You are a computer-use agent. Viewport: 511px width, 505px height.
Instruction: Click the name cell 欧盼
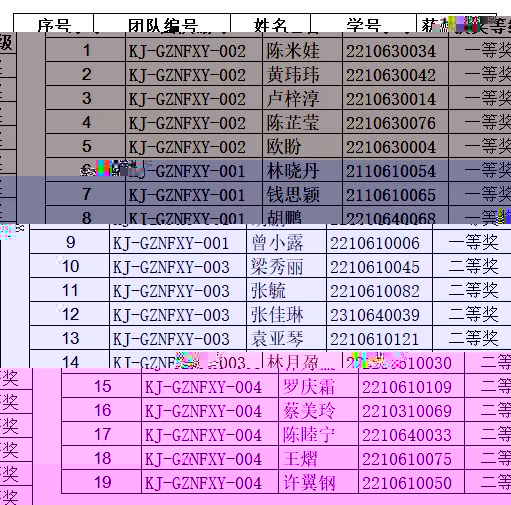tap(302, 146)
